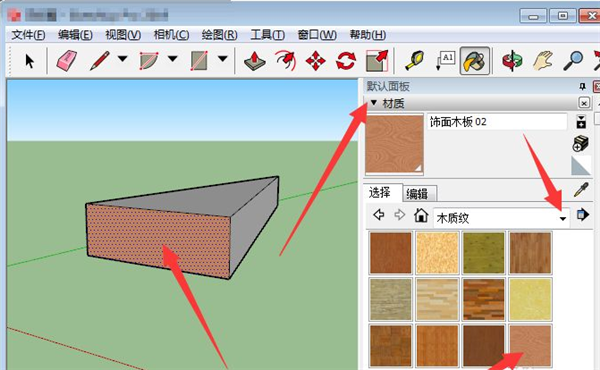This screenshot has height=370, width=600.
Task: Select the light plank flooring swatch
Action: (437, 300)
